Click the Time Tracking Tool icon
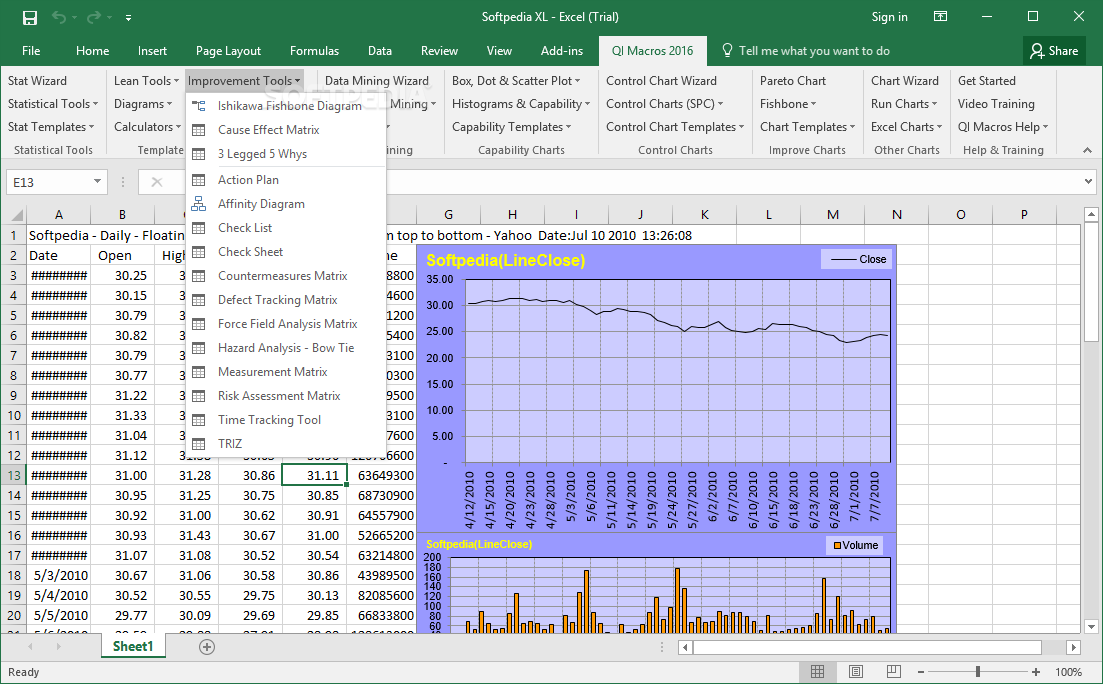 [199, 420]
